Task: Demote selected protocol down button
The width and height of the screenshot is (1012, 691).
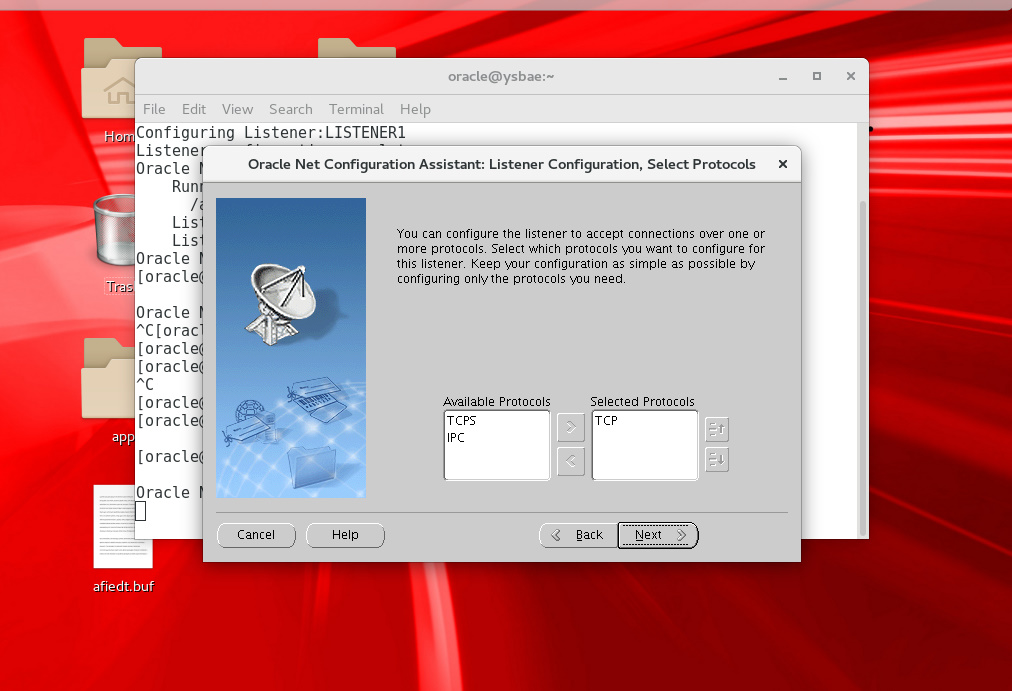Action: pyautogui.click(x=716, y=459)
